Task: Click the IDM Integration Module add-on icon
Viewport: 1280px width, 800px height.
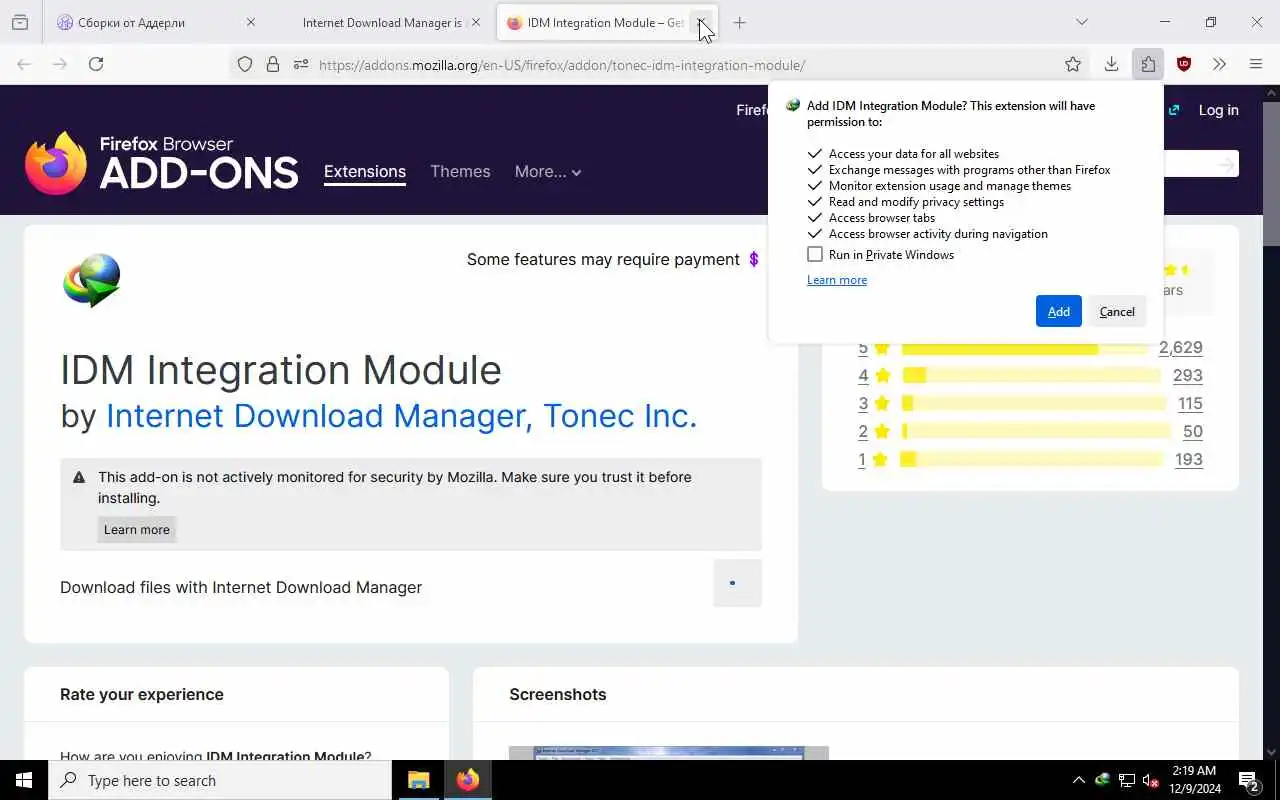Action: (x=92, y=280)
